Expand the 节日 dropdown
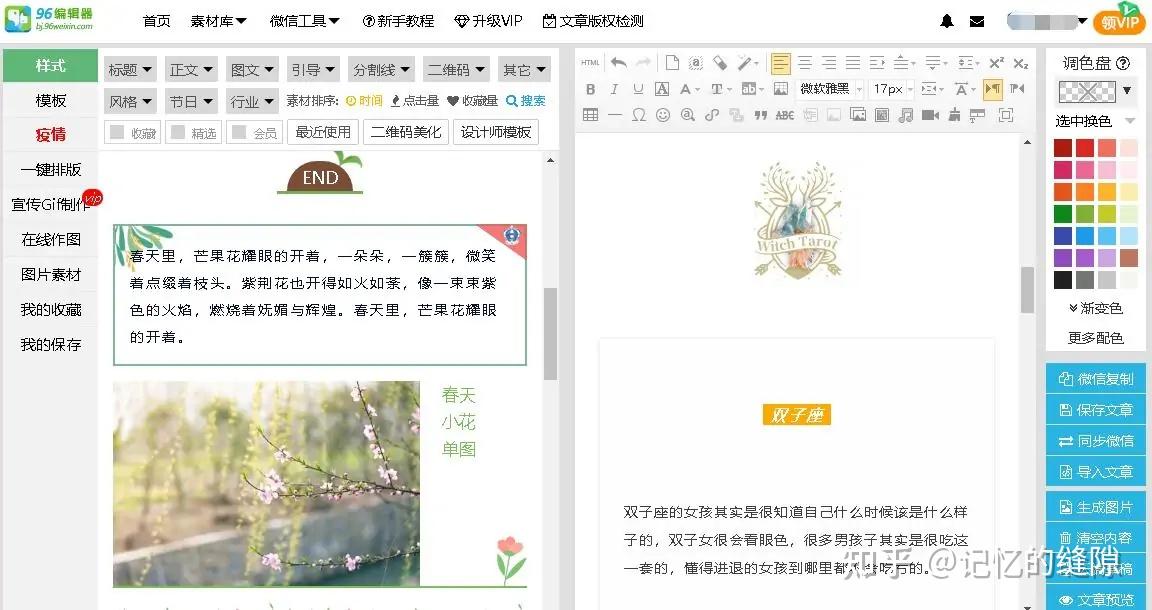The image size is (1152, 610). [x=191, y=101]
